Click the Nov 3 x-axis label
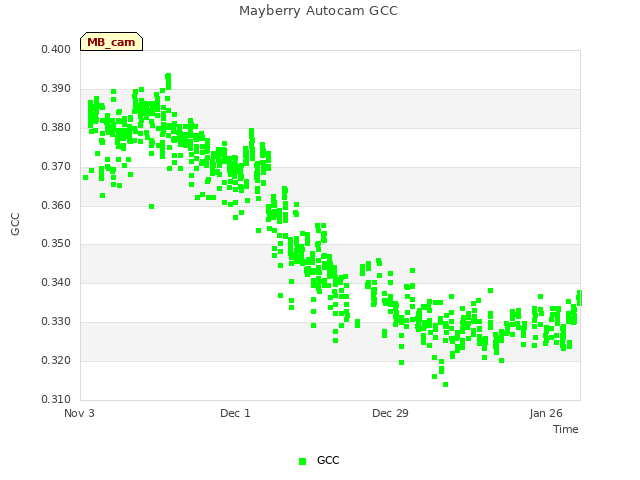 [79, 413]
